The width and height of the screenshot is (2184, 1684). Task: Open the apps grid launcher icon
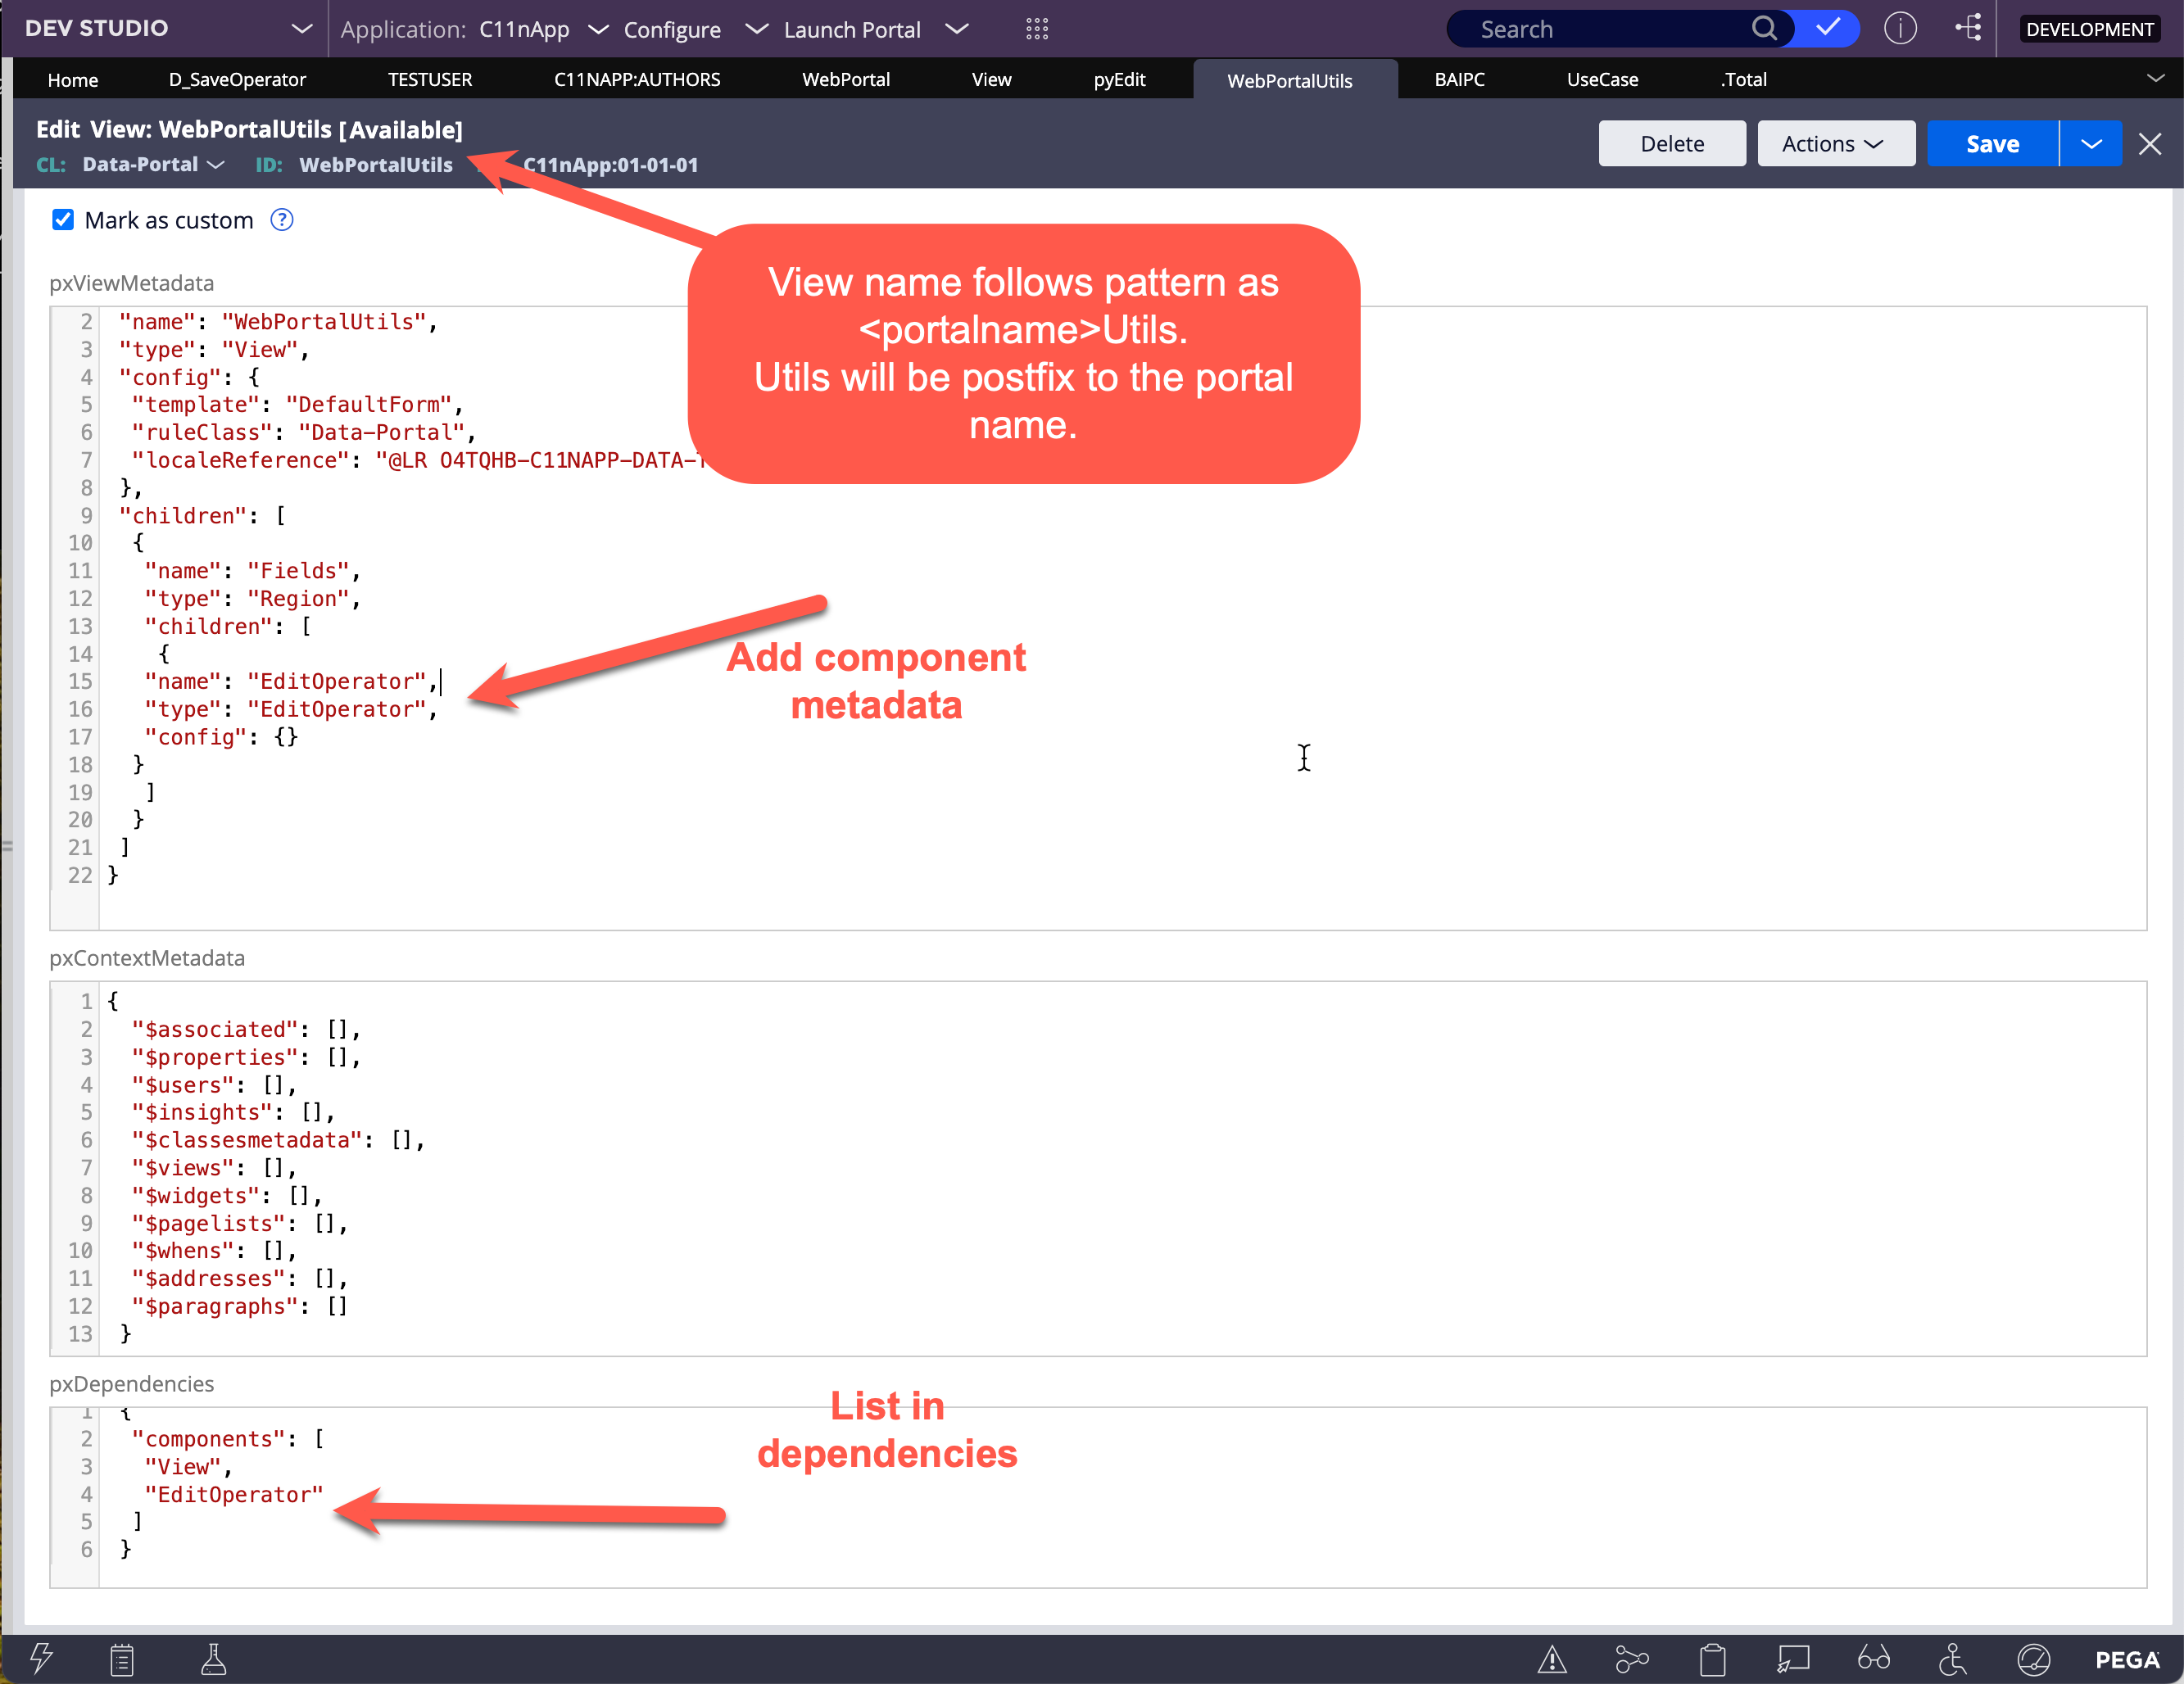(x=1037, y=29)
